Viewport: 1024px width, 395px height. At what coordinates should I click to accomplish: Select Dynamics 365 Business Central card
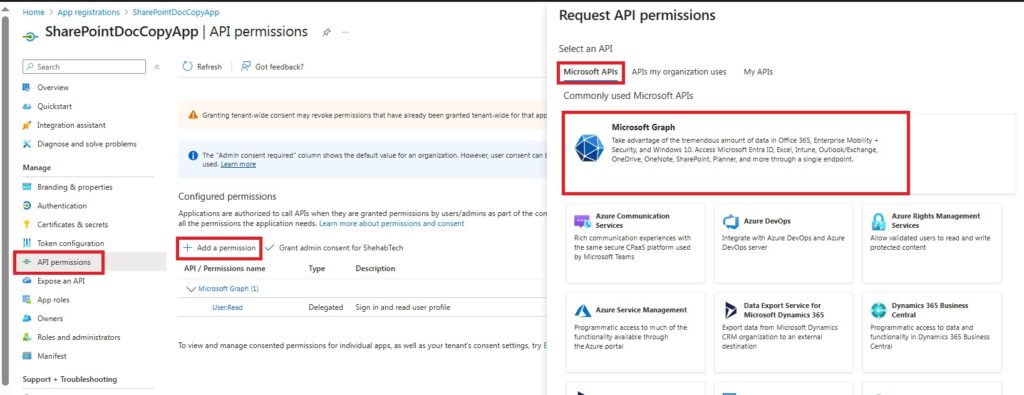(x=932, y=332)
